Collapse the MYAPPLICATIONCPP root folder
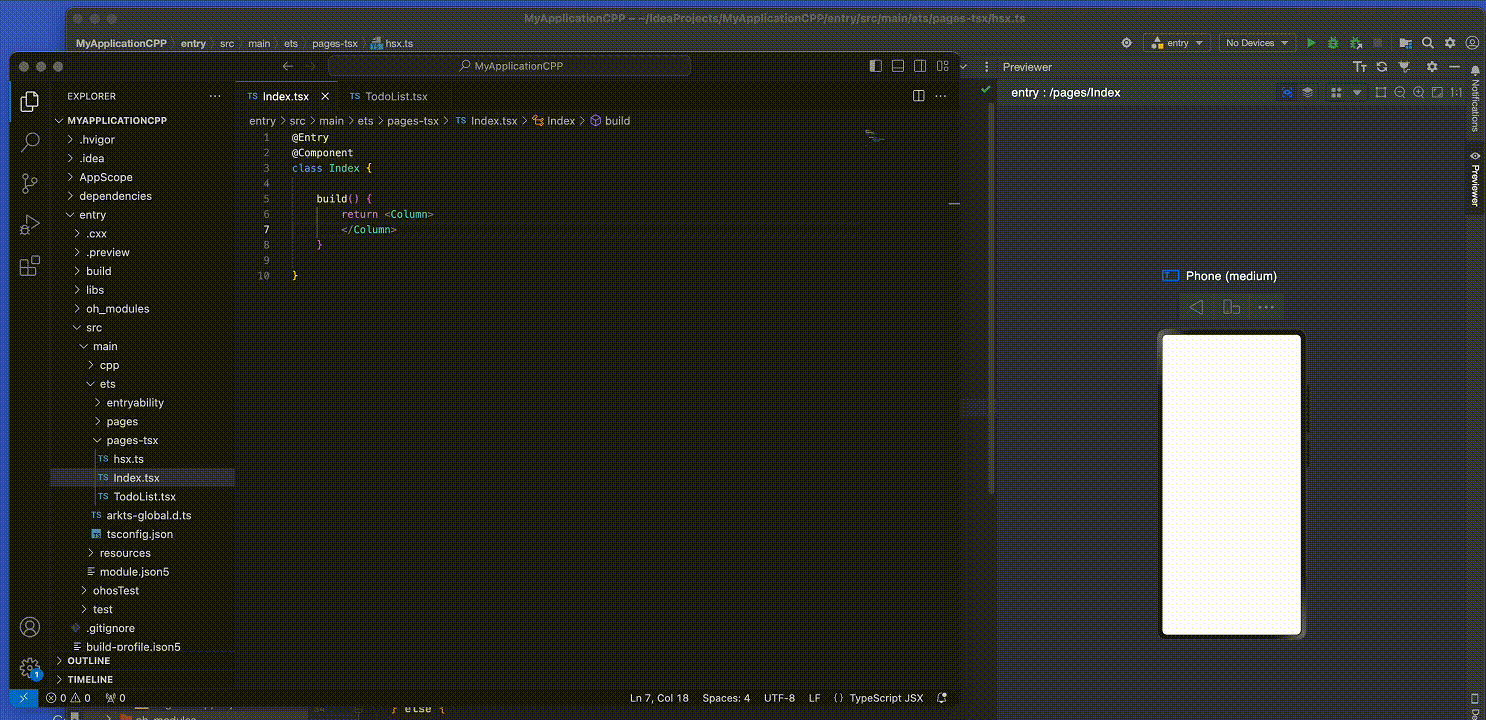 pyautogui.click(x=116, y=120)
